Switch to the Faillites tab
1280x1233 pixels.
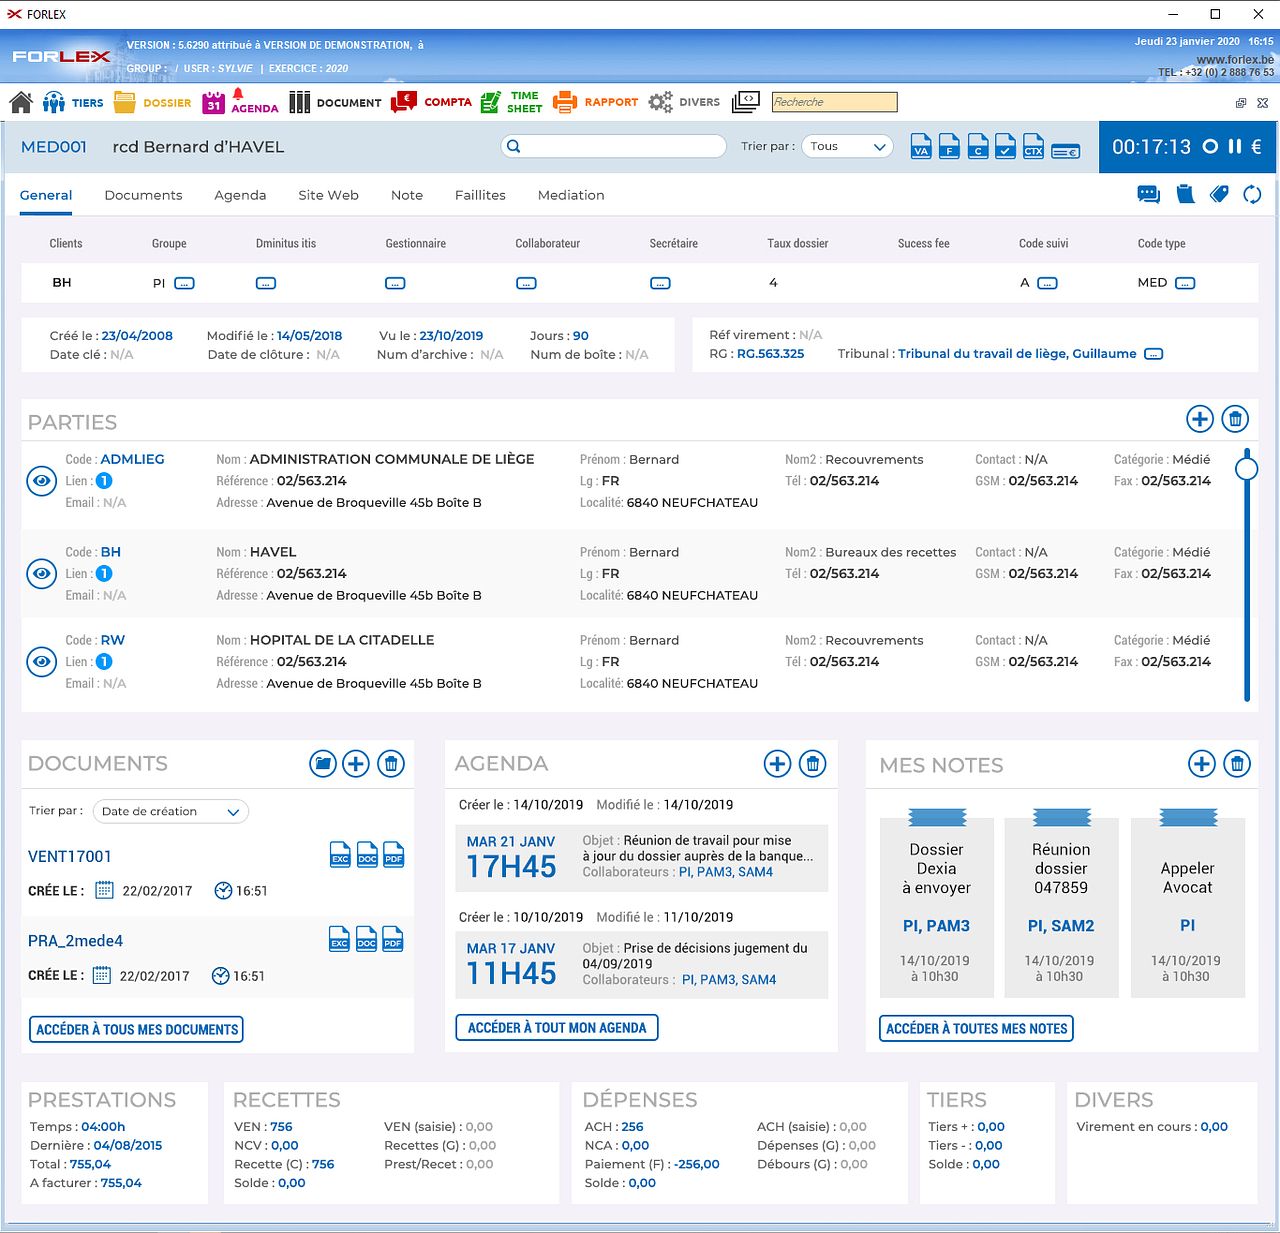point(480,195)
